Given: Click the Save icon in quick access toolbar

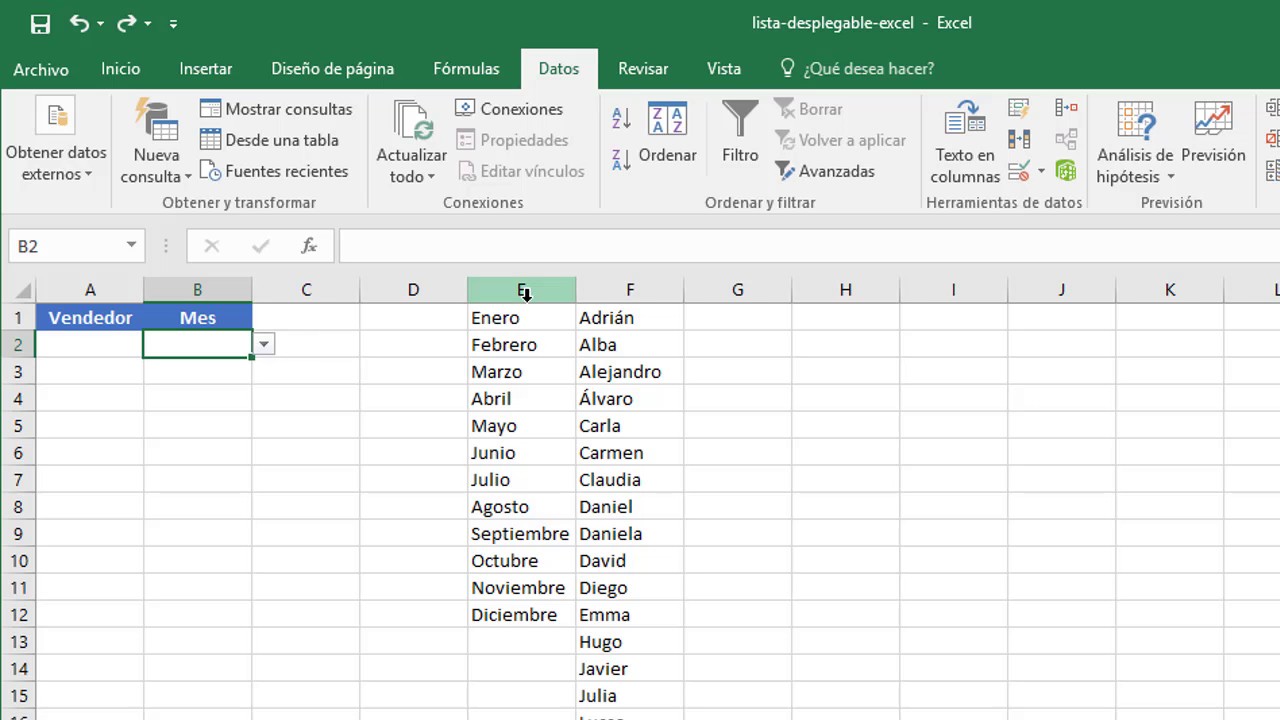Looking at the screenshot, I should click(40, 23).
